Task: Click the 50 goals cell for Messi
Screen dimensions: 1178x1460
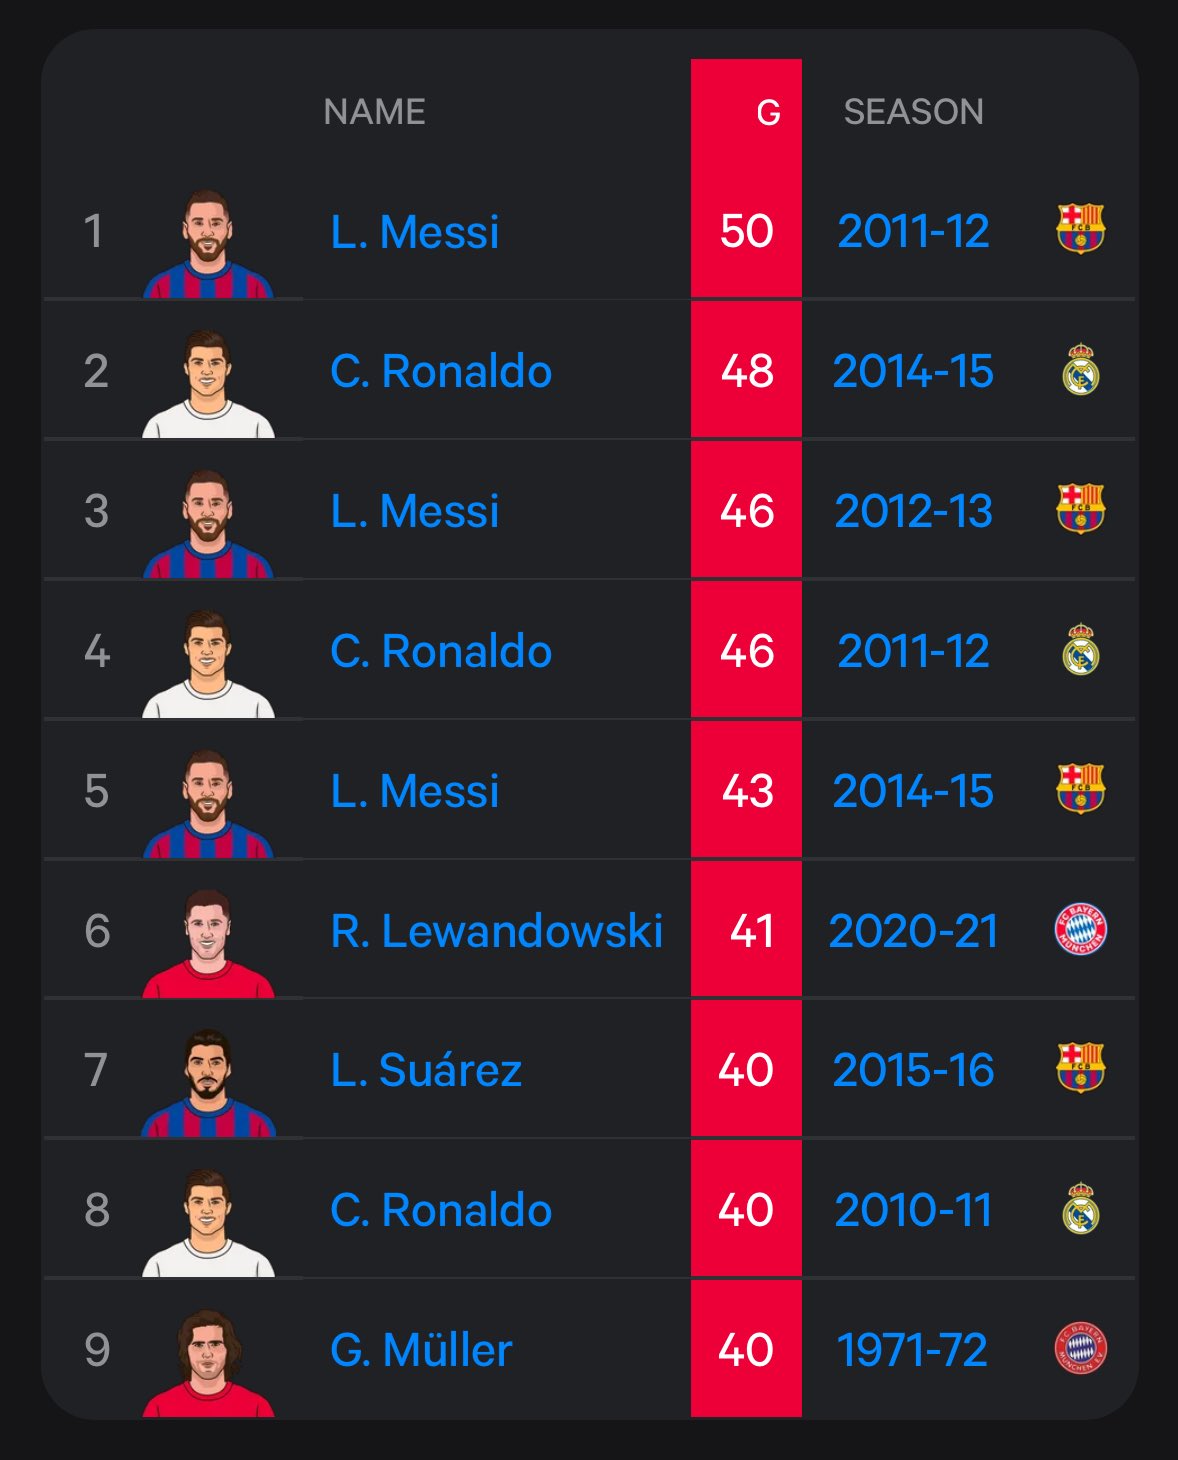Action: pos(746,232)
